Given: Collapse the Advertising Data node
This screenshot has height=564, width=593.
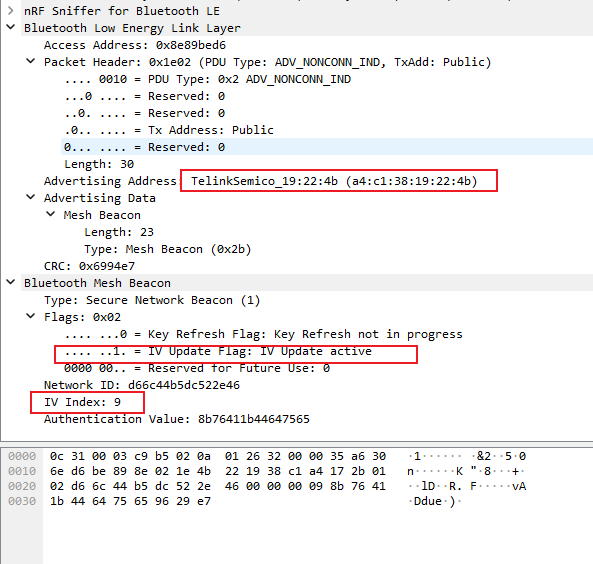Looking at the screenshot, I should (x=30, y=197).
